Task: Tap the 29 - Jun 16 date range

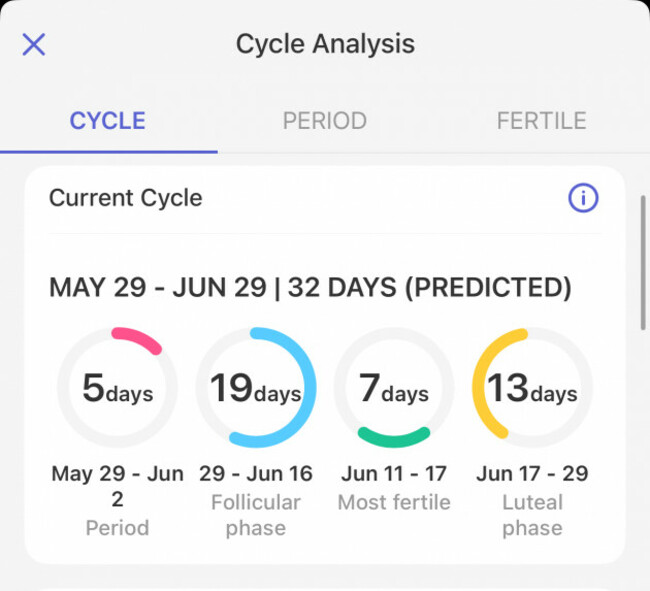Action: [255, 473]
